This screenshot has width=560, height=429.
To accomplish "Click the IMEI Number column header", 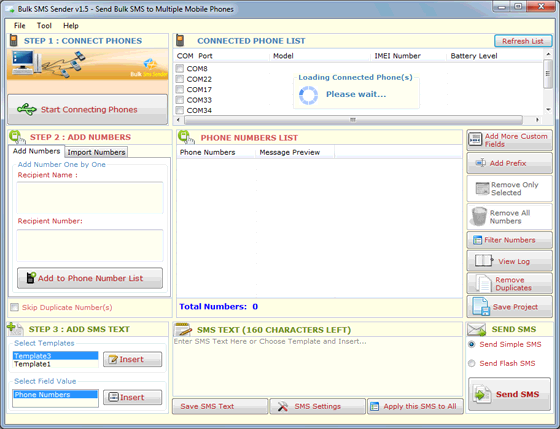I will 408,56.
